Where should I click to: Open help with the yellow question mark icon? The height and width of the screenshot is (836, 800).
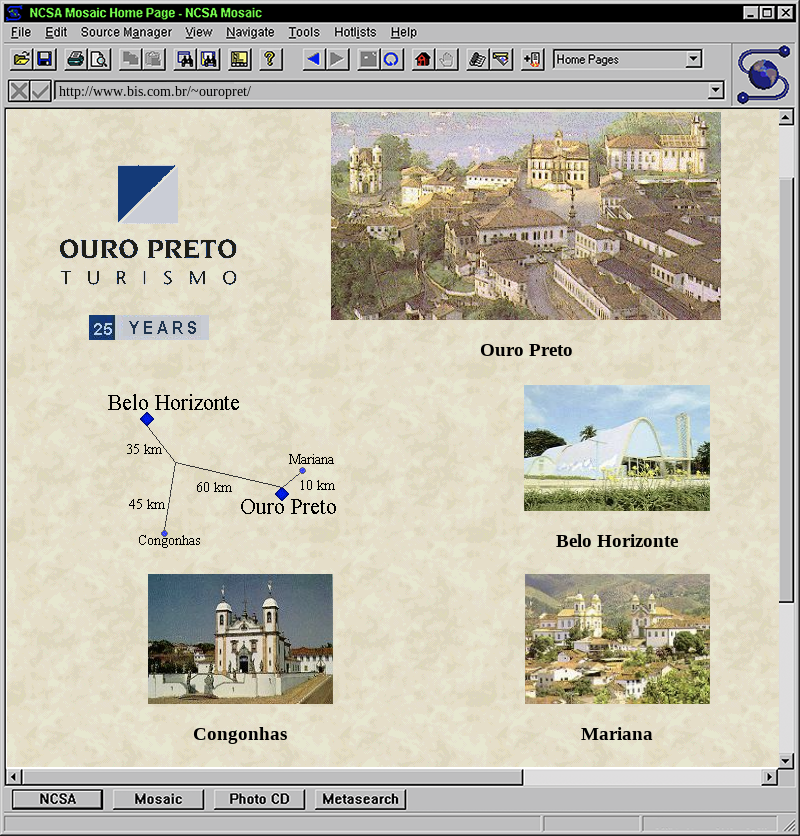[x=269, y=60]
